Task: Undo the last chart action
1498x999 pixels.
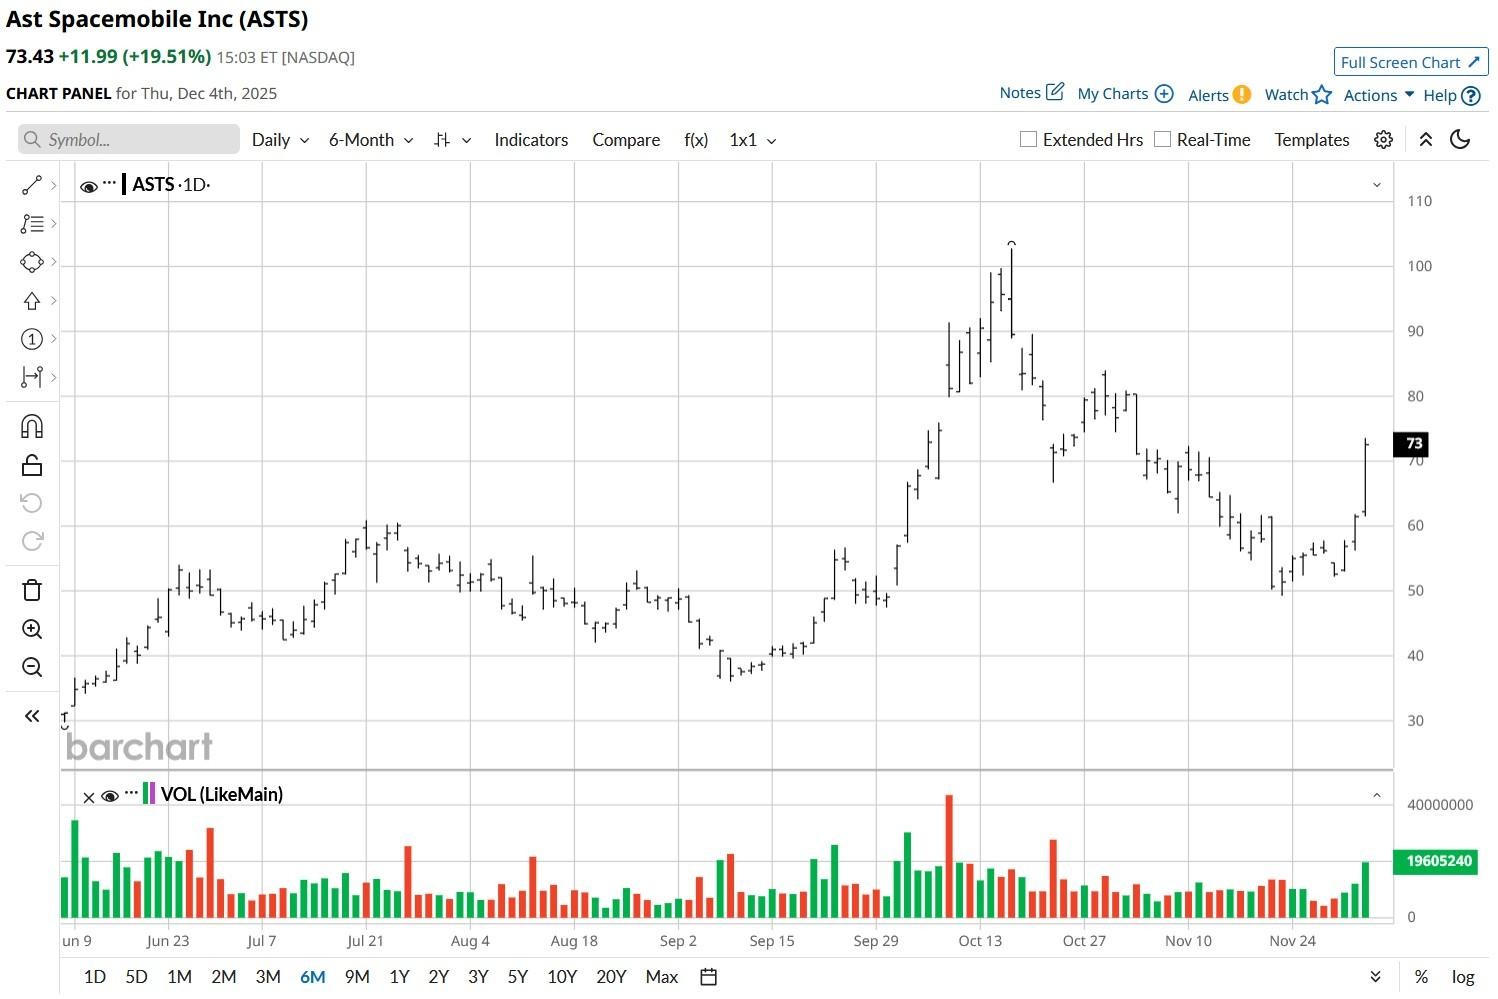Action: click(x=32, y=503)
